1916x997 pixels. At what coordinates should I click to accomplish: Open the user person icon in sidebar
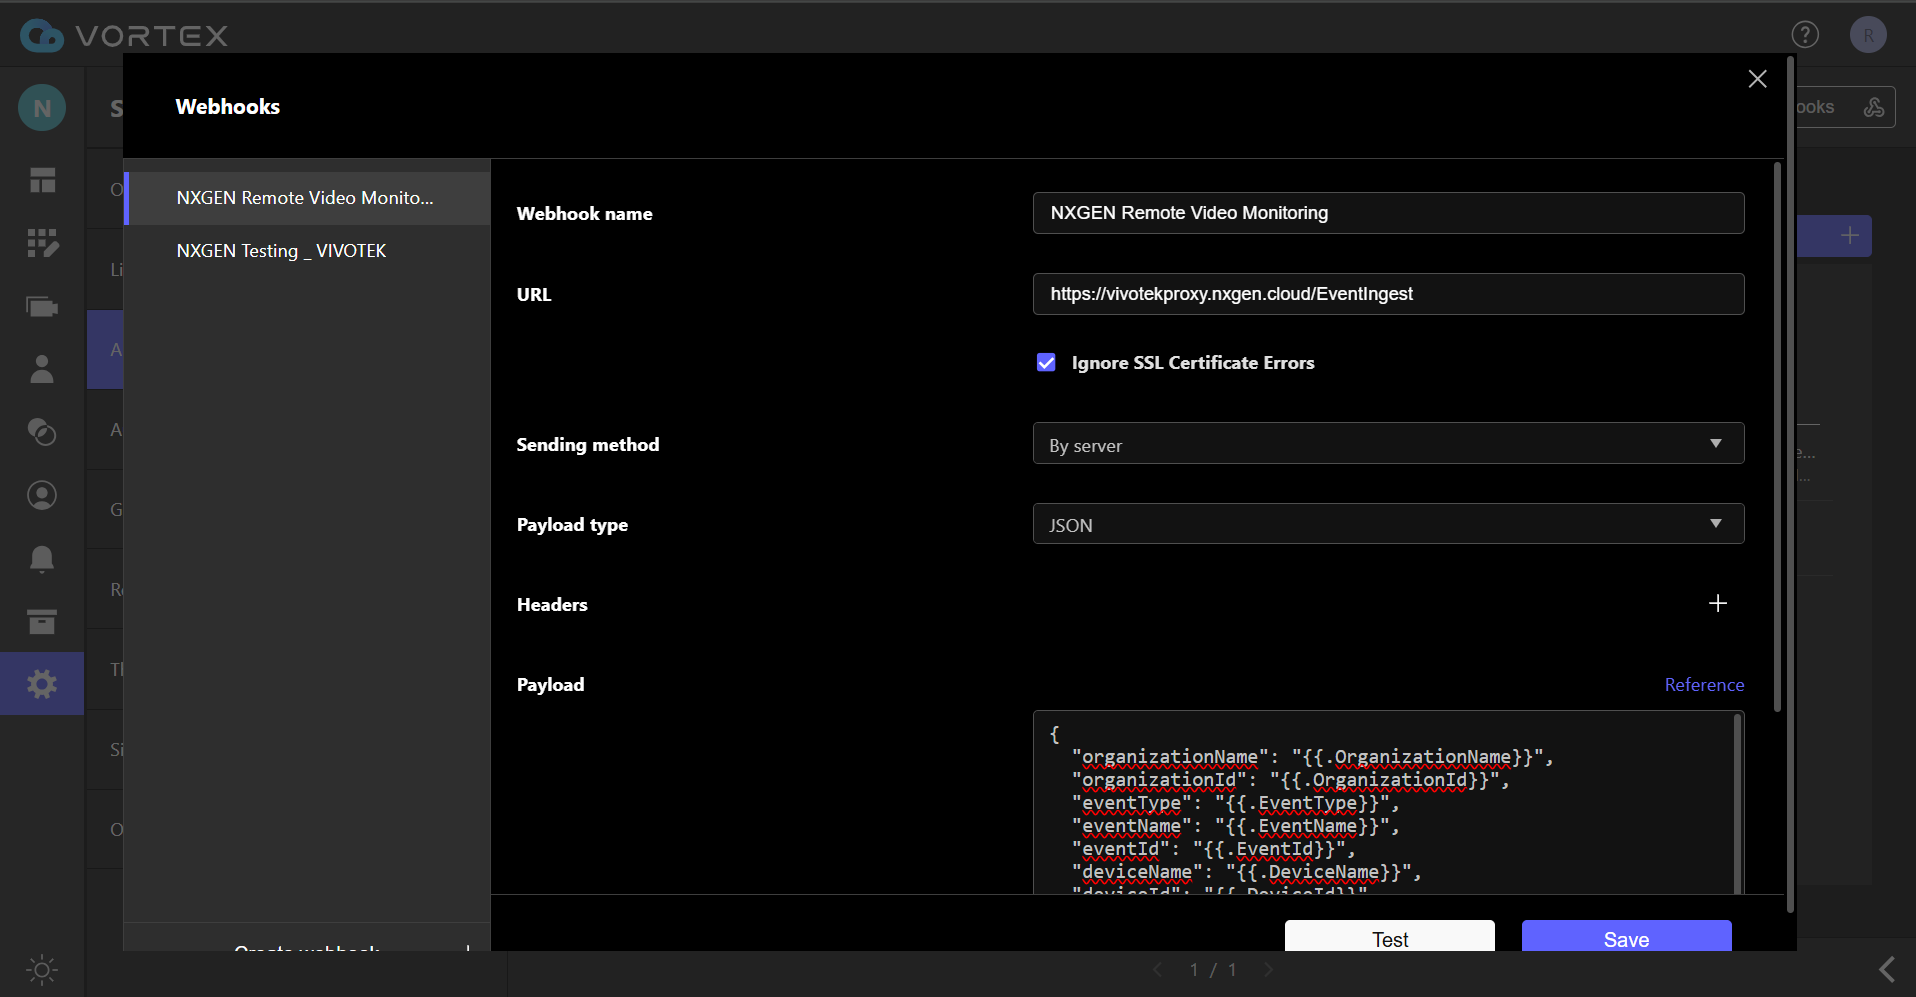(42, 369)
